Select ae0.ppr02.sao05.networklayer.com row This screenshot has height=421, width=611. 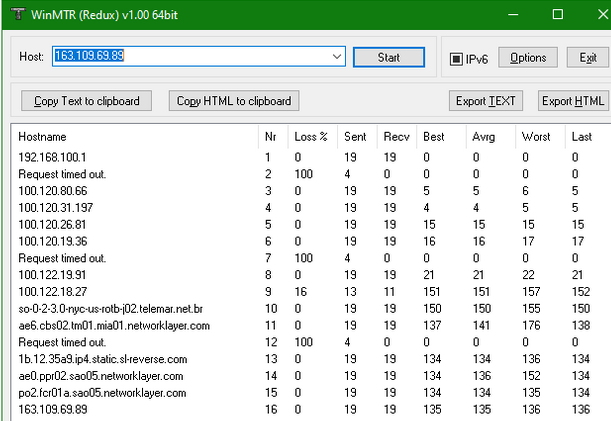[311, 376]
